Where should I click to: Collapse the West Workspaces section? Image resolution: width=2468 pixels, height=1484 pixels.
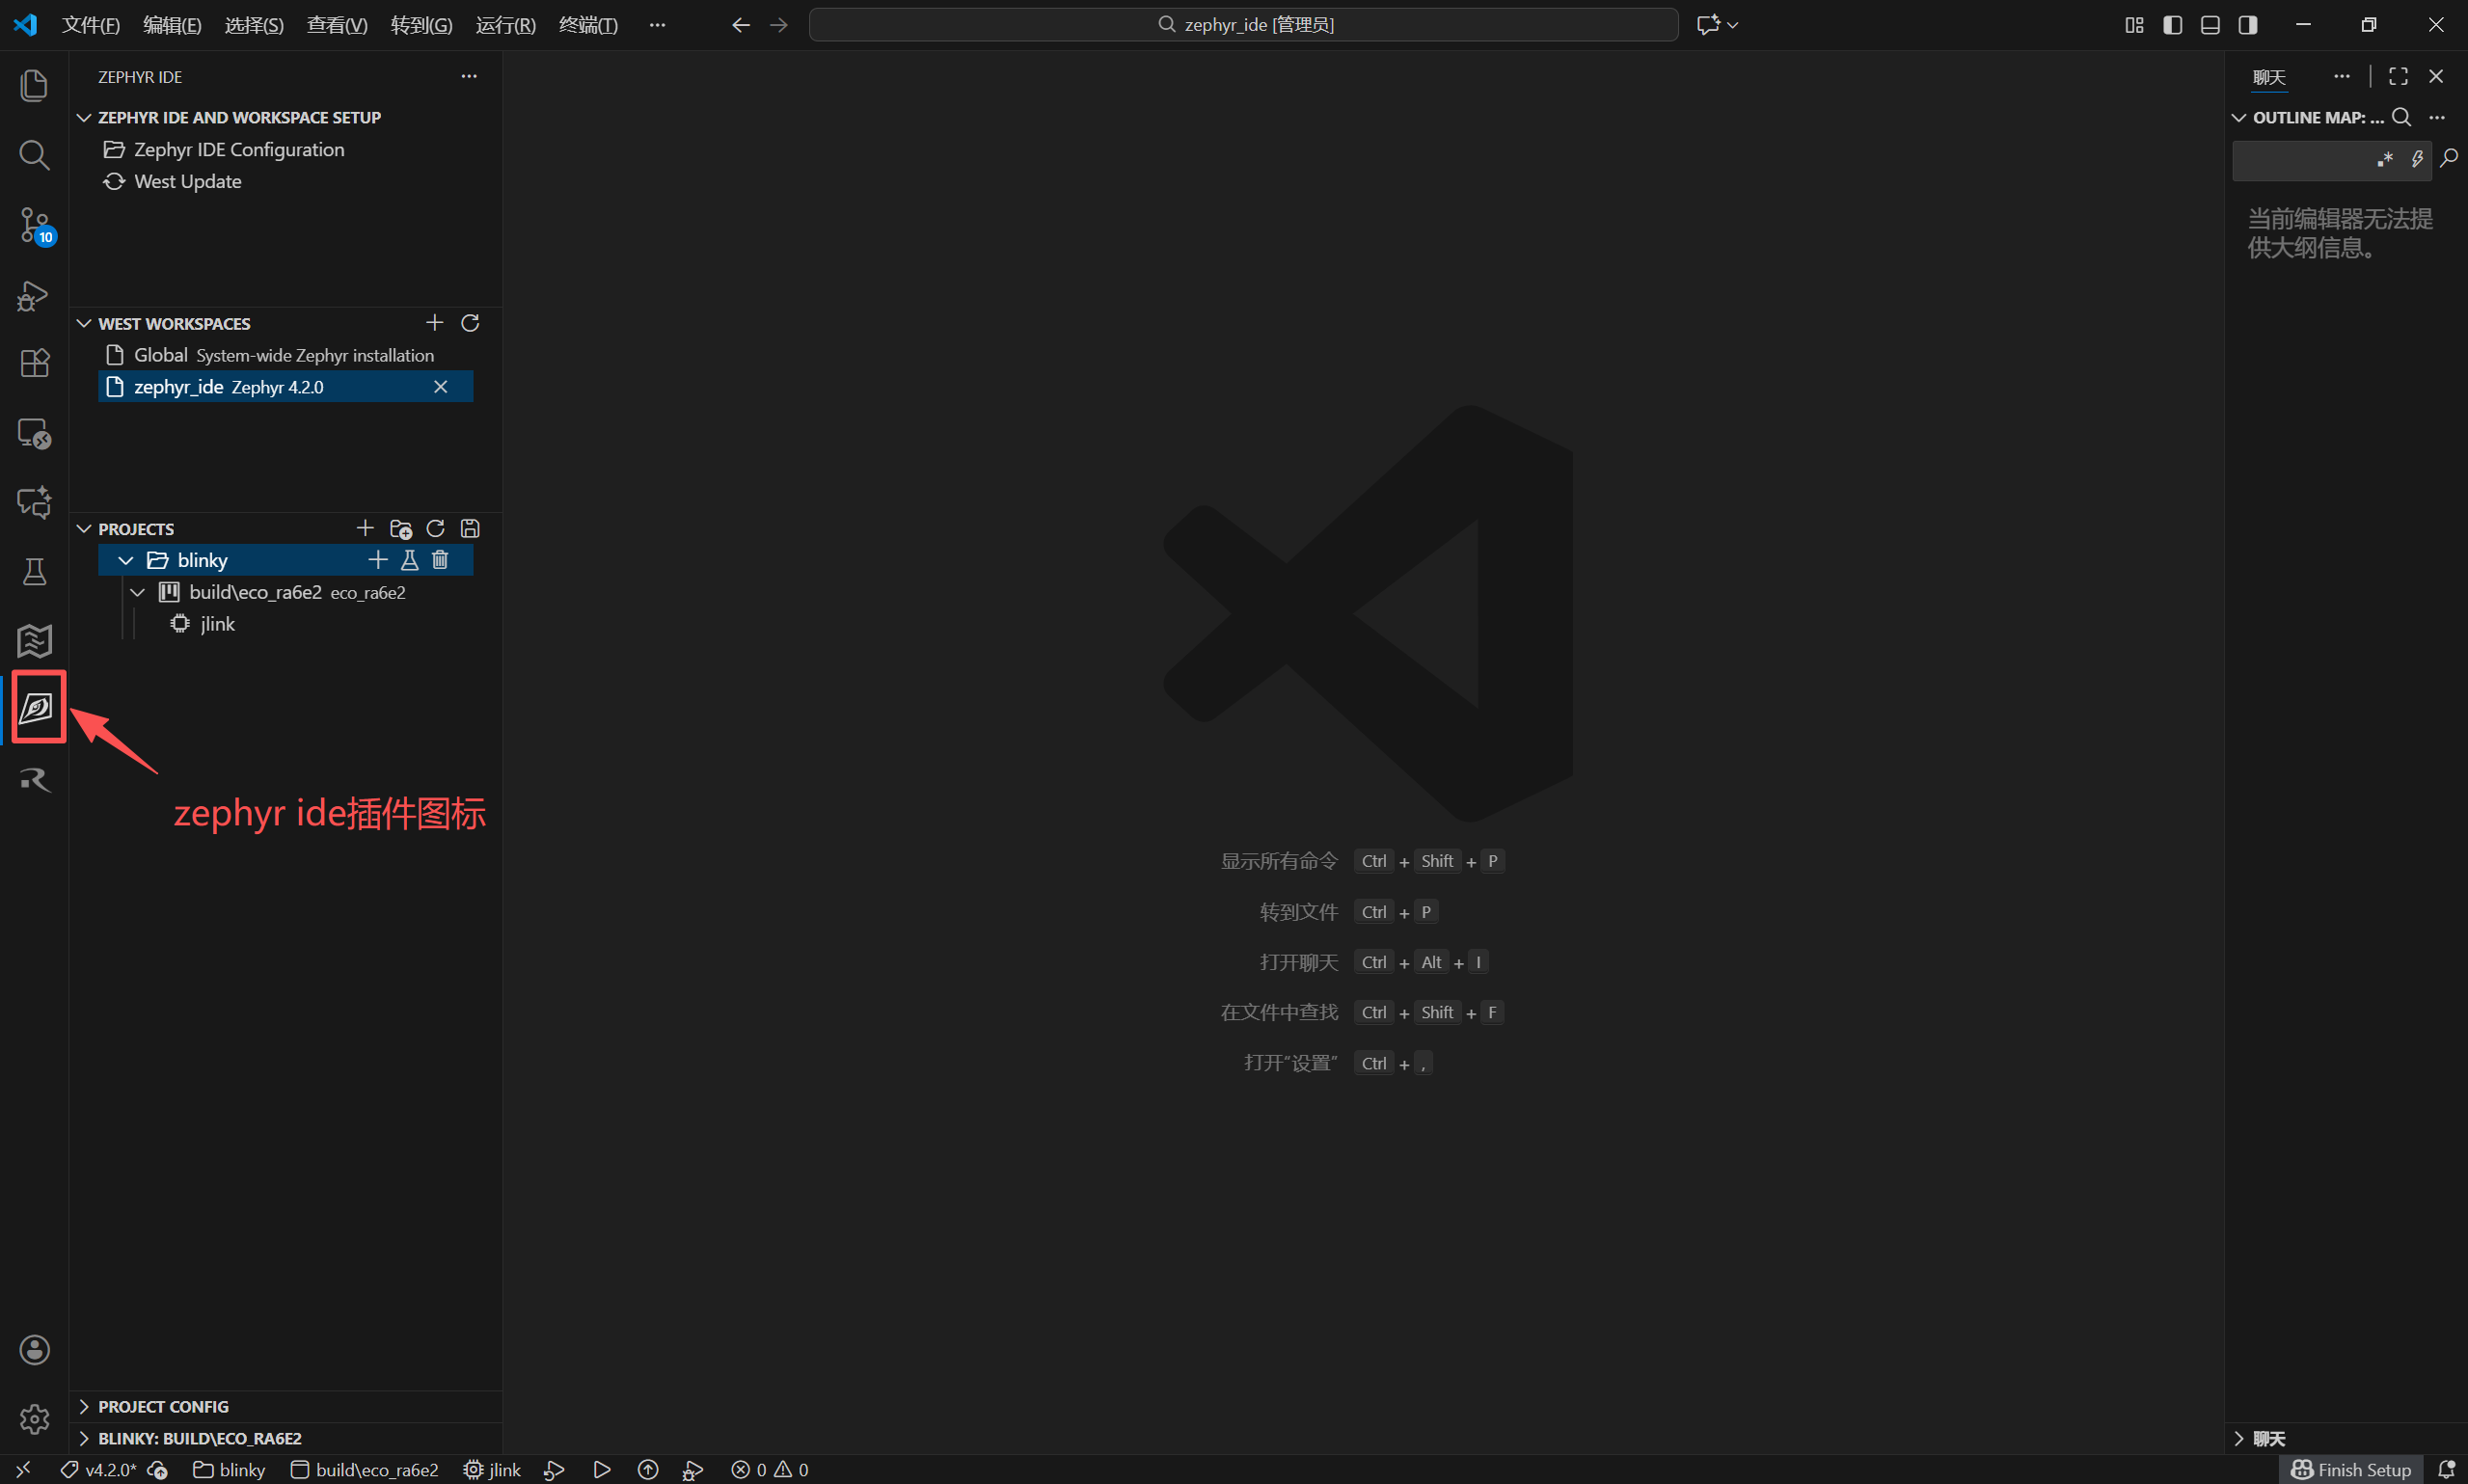(x=84, y=324)
